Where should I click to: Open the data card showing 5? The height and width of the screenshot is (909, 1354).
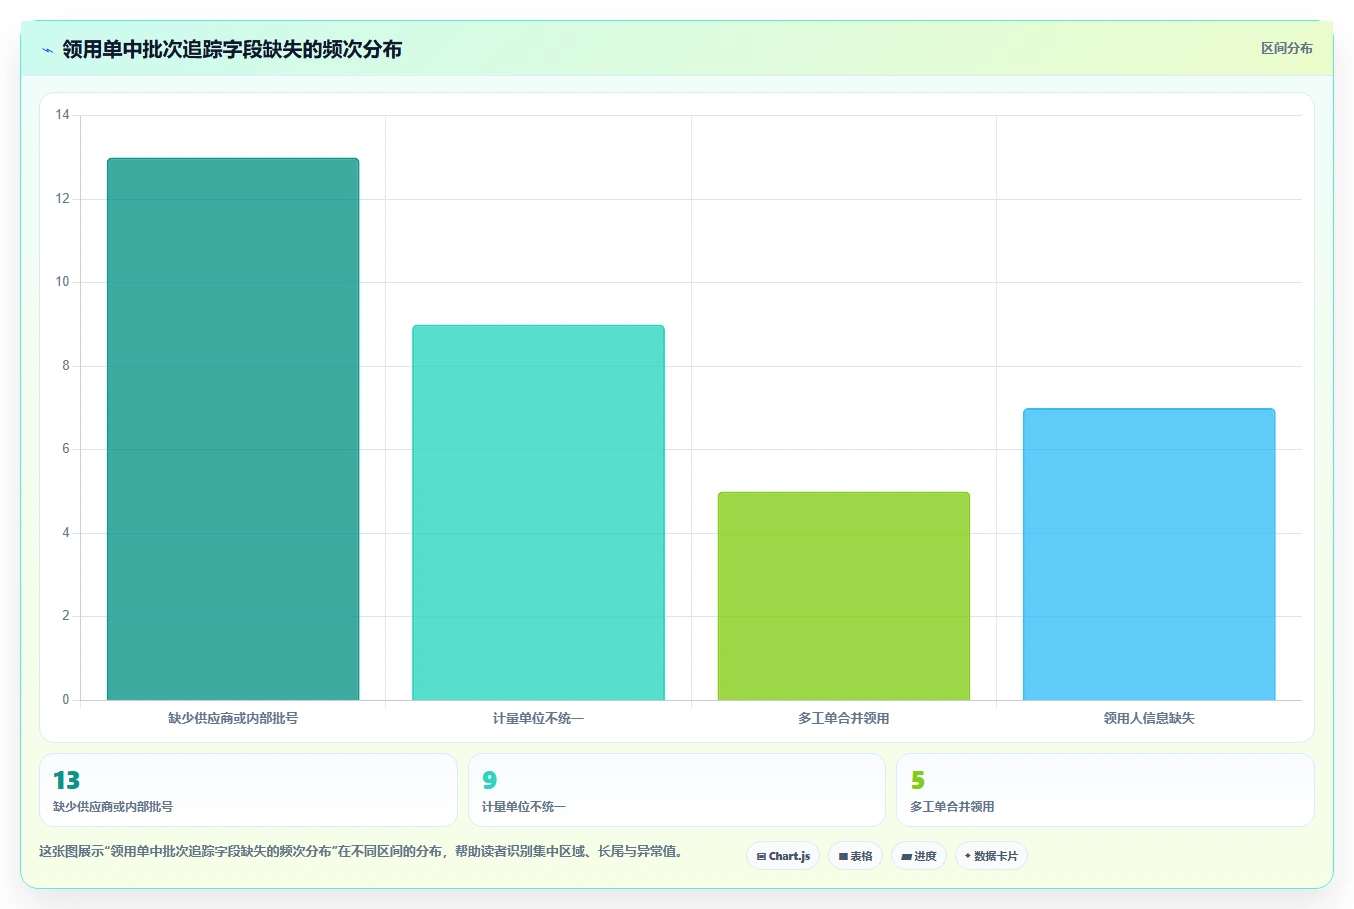click(x=1105, y=790)
